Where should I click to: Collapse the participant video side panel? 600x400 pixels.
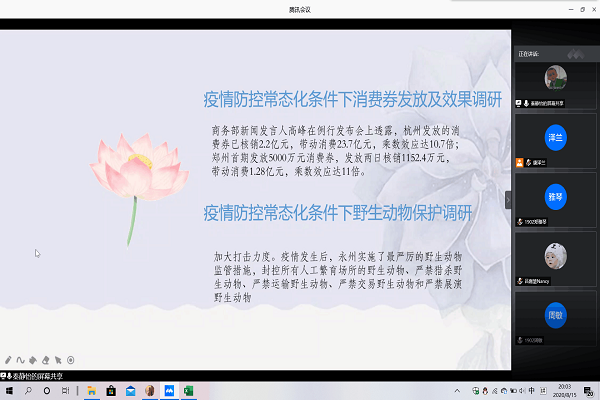[x=508, y=199]
